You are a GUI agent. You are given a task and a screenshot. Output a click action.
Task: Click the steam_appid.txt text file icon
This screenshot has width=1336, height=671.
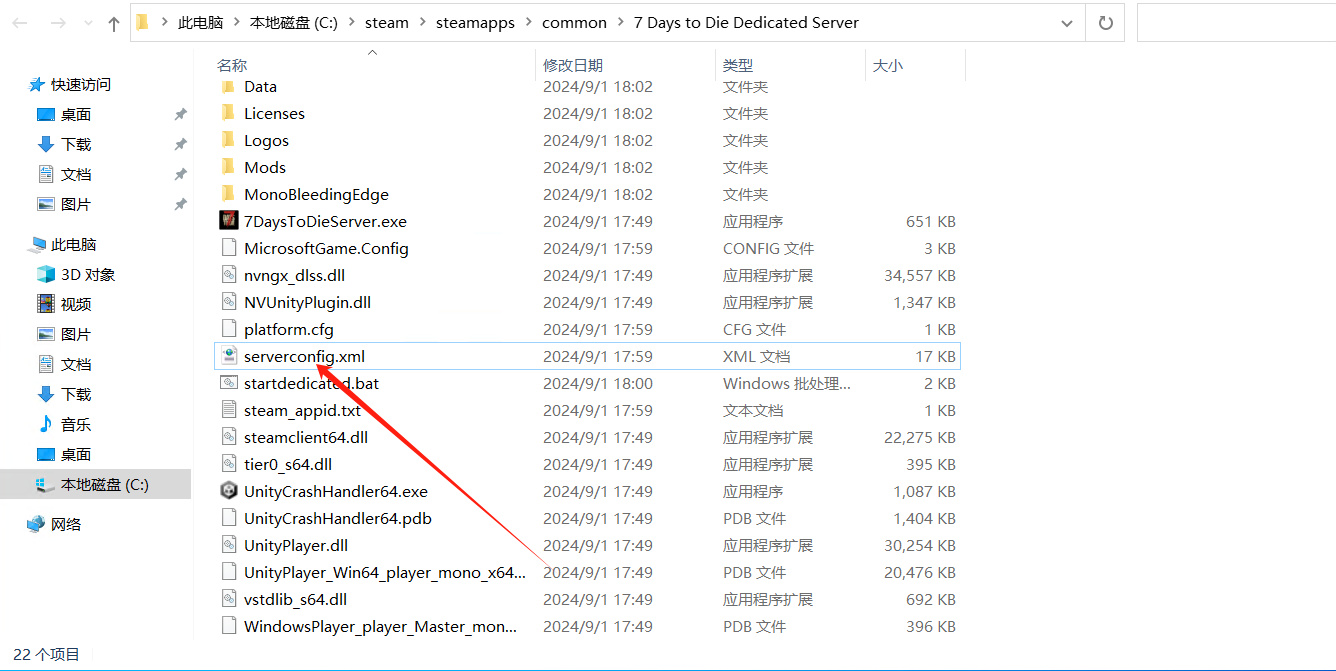[x=229, y=410]
